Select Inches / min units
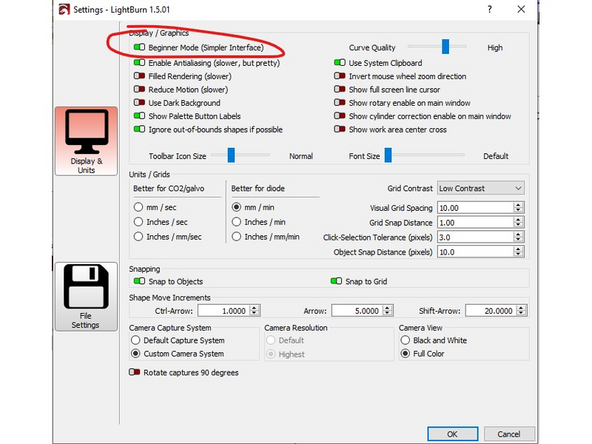Screen dimensions: 592x444 pyautogui.click(x=236, y=222)
